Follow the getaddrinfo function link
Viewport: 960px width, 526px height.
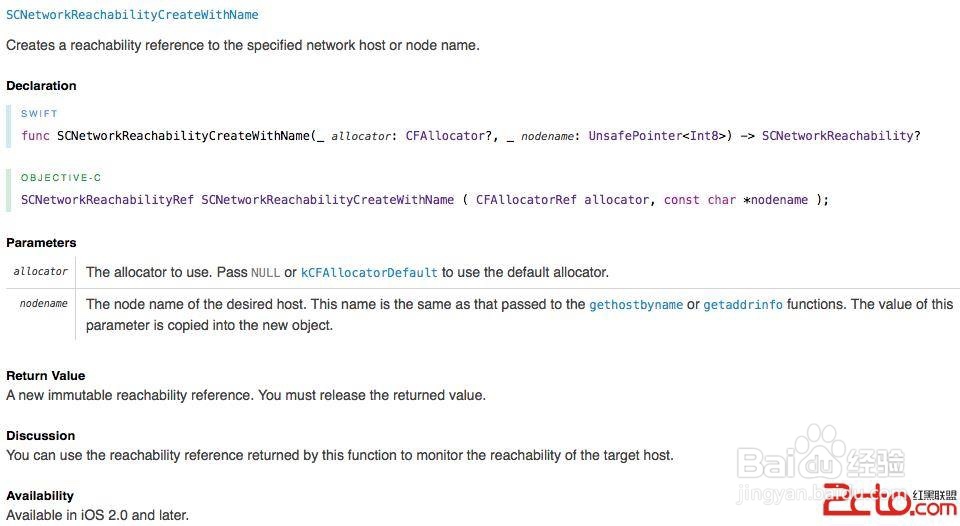pyautogui.click(x=743, y=304)
